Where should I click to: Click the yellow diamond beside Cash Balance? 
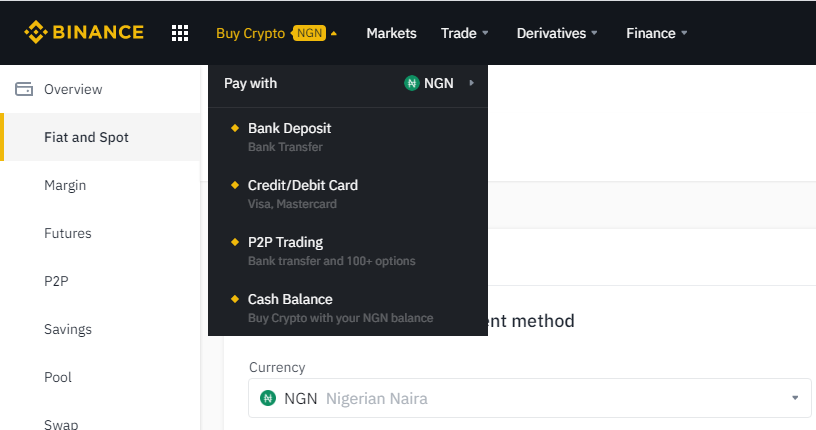point(235,299)
